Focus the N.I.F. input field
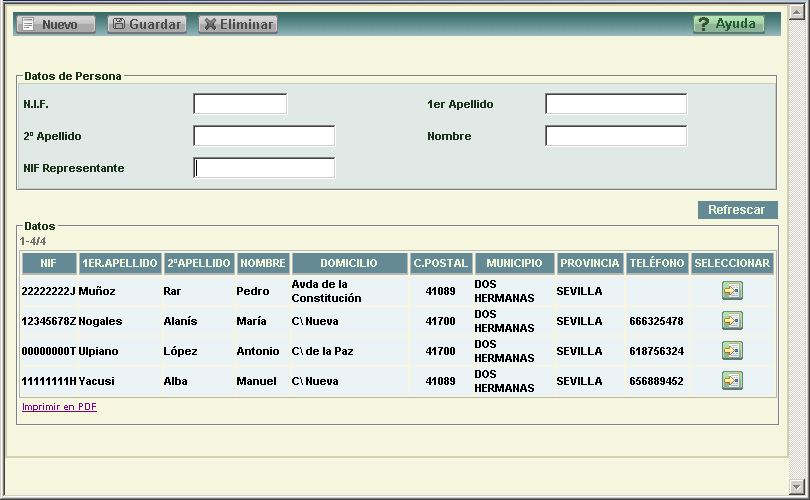Screen dimensions: 810x500 (240, 104)
